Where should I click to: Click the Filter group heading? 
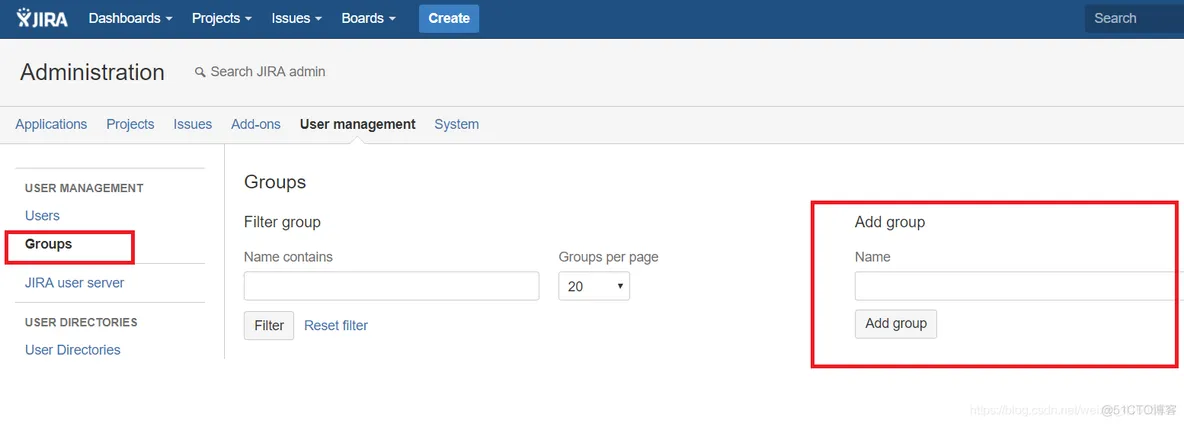282,223
